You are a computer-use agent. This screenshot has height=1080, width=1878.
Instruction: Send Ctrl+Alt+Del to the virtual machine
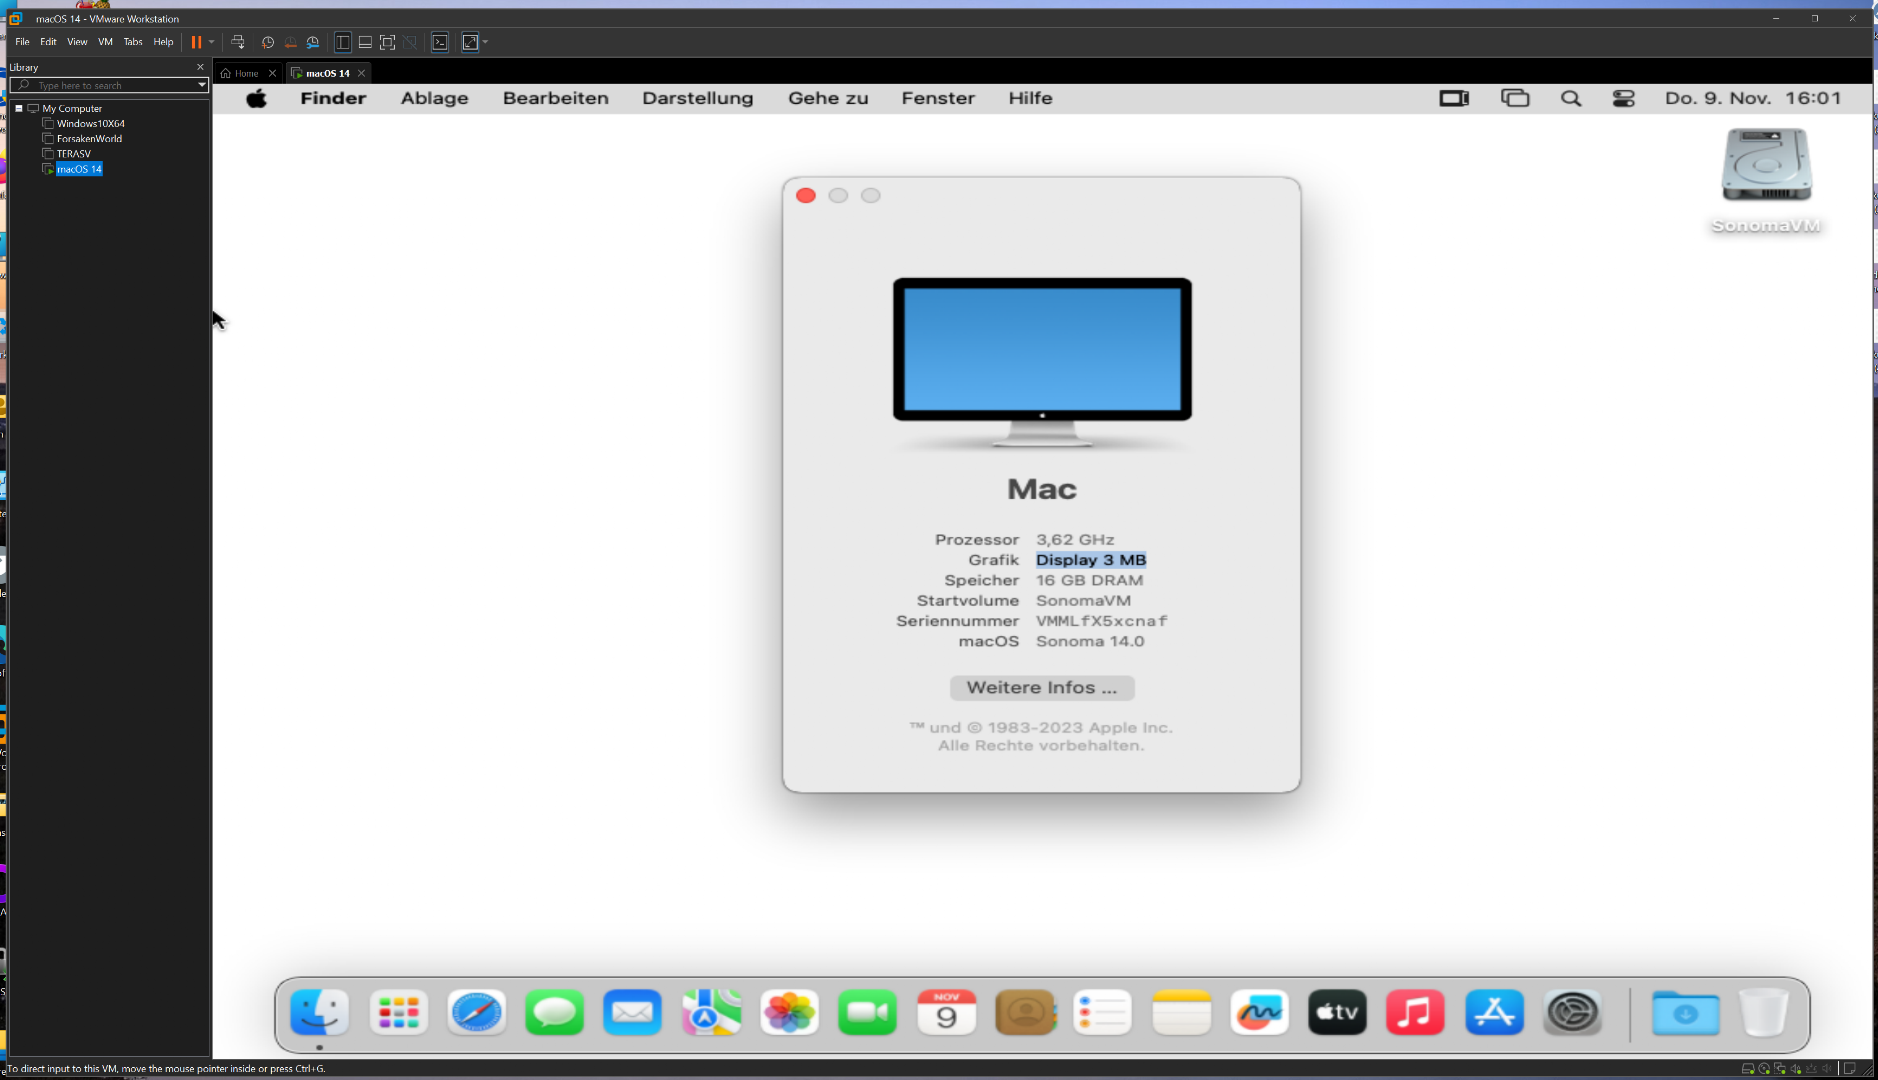coord(238,42)
